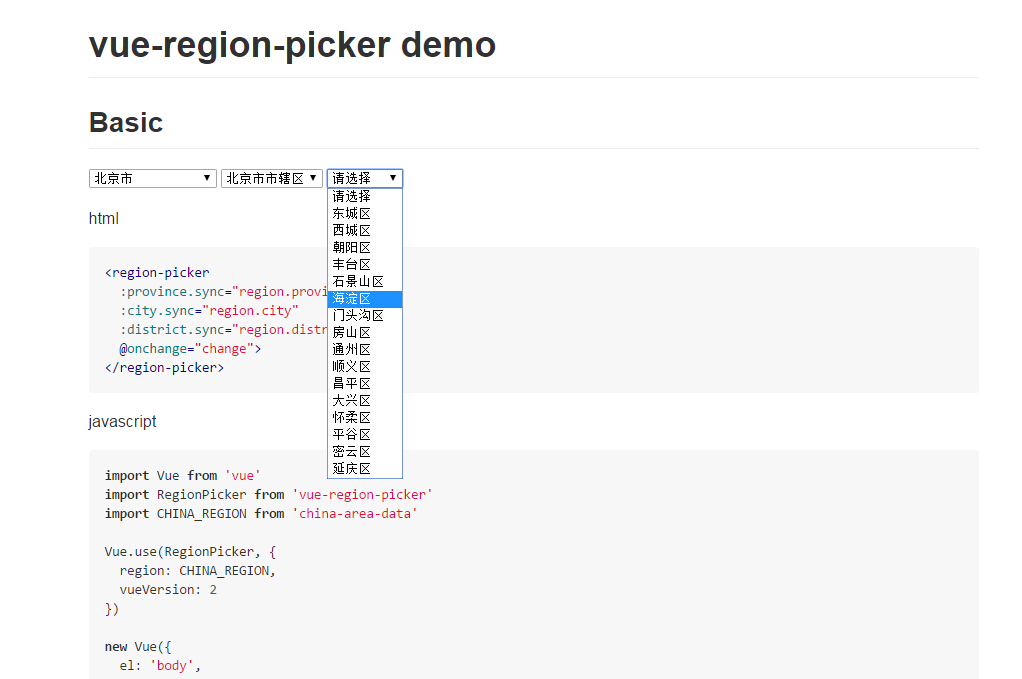Viewport: 1022px width, 679px height.
Task: Open the city dropdown showing 北京市市辖区
Action: pyautogui.click(x=271, y=178)
